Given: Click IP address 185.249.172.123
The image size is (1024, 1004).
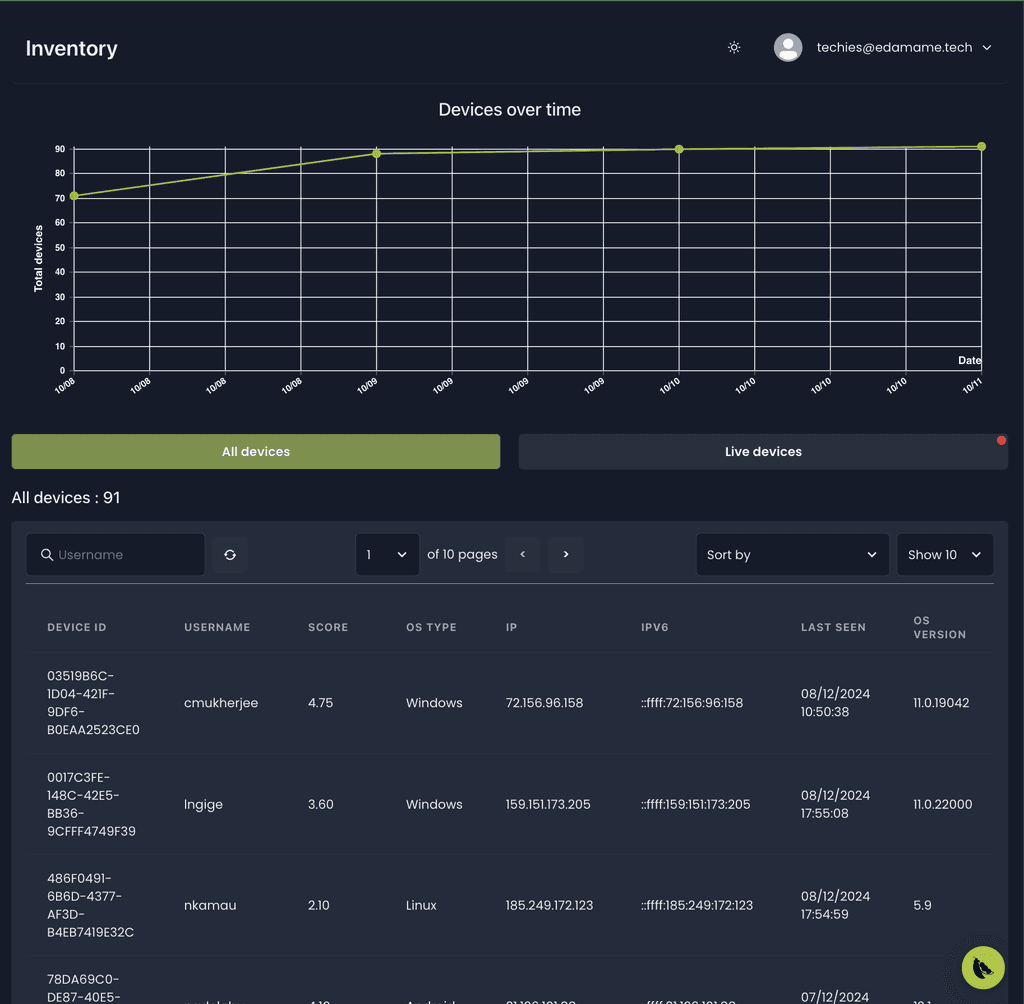Looking at the screenshot, I should 549,905.
